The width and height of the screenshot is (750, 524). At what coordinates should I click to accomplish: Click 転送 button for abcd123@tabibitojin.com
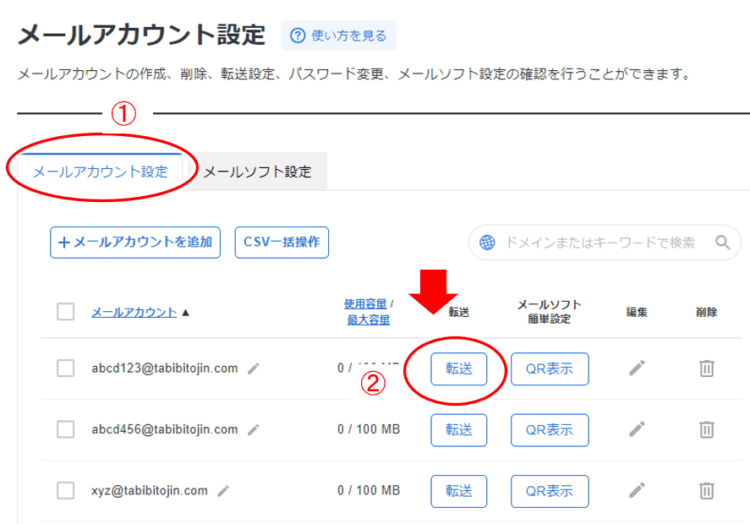[x=459, y=369]
